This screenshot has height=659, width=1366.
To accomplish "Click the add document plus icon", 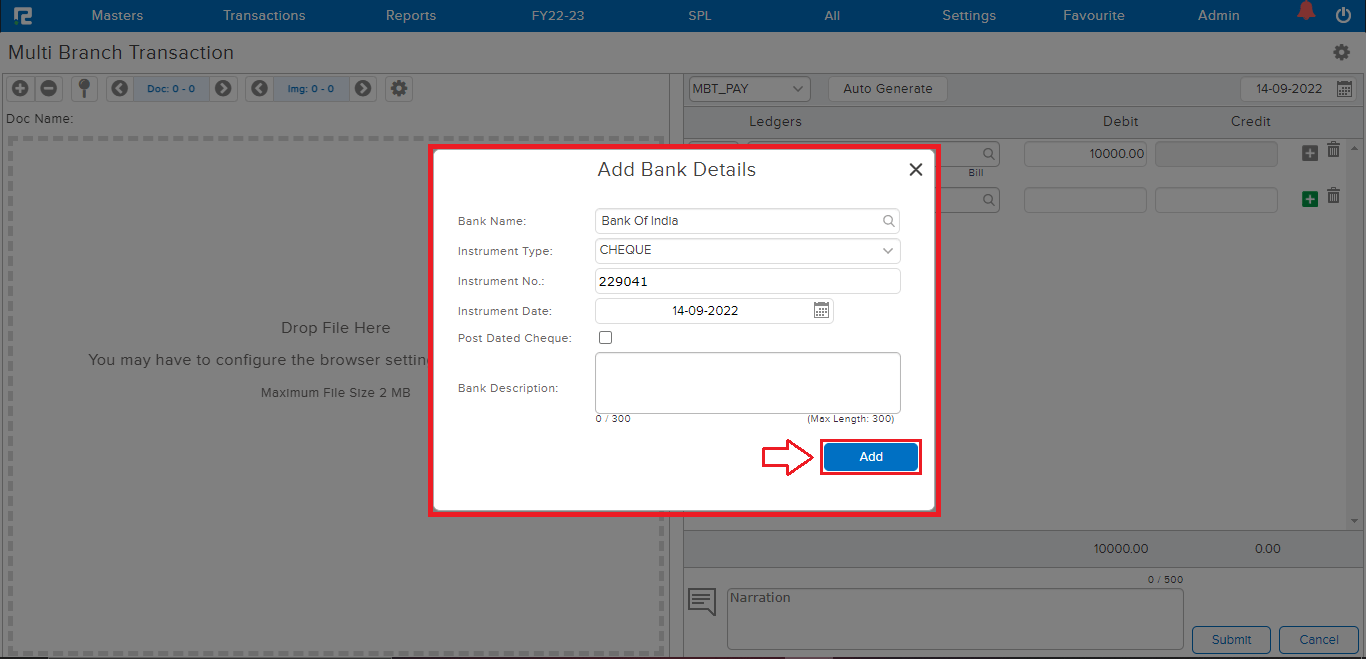I will tap(20, 88).
